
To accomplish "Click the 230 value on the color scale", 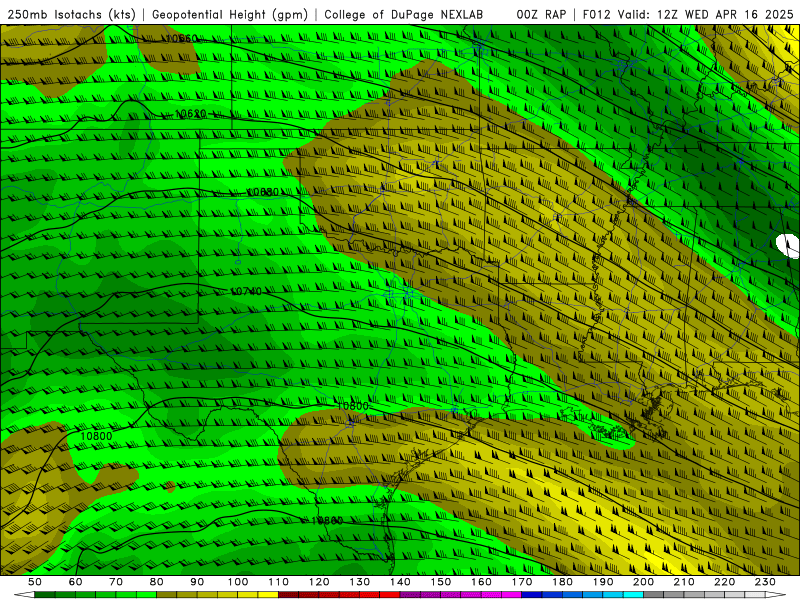I will [765, 582].
